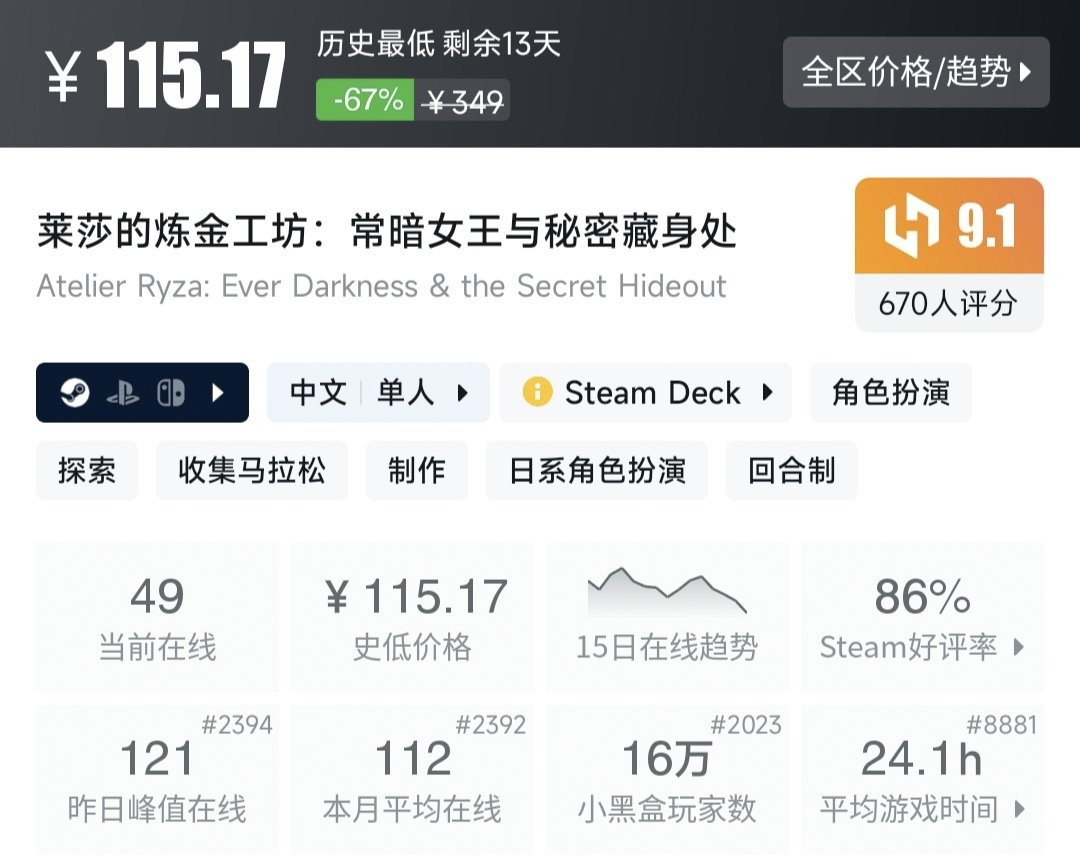Click the 历史最低 剩余13天 label
Screen dimensions: 1080x856
pyautogui.click(x=439, y=44)
